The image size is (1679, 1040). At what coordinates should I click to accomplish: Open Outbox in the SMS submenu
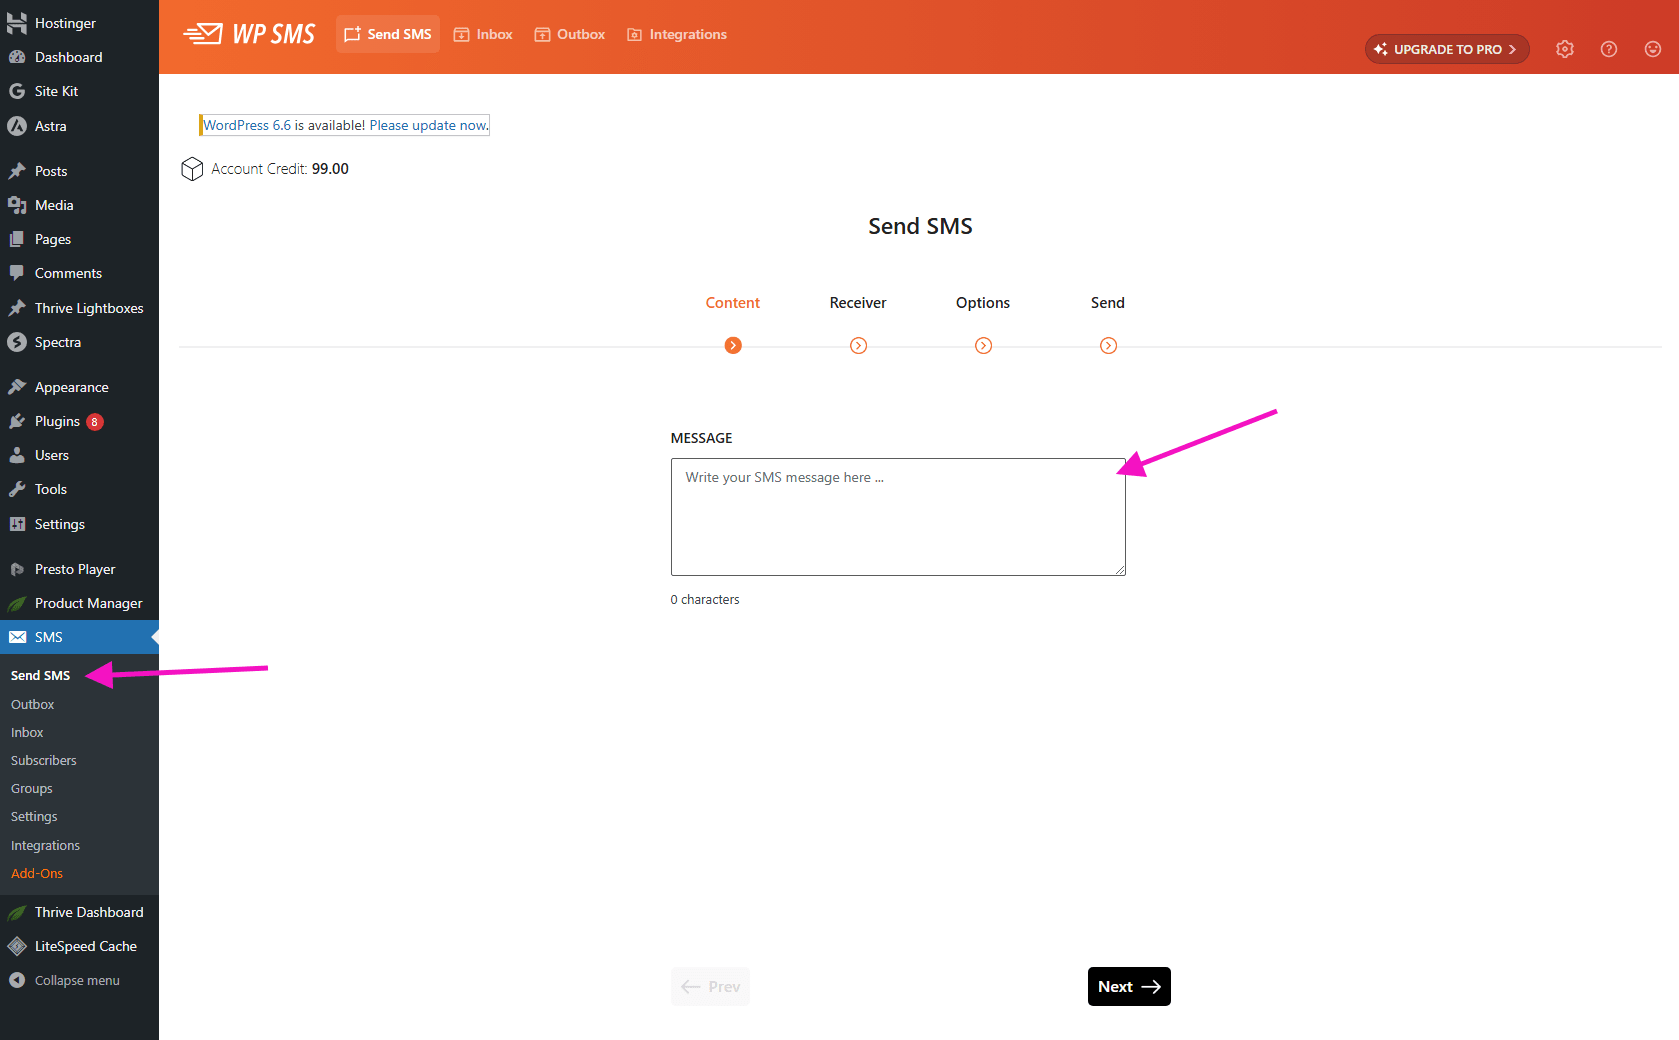(x=32, y=704)
